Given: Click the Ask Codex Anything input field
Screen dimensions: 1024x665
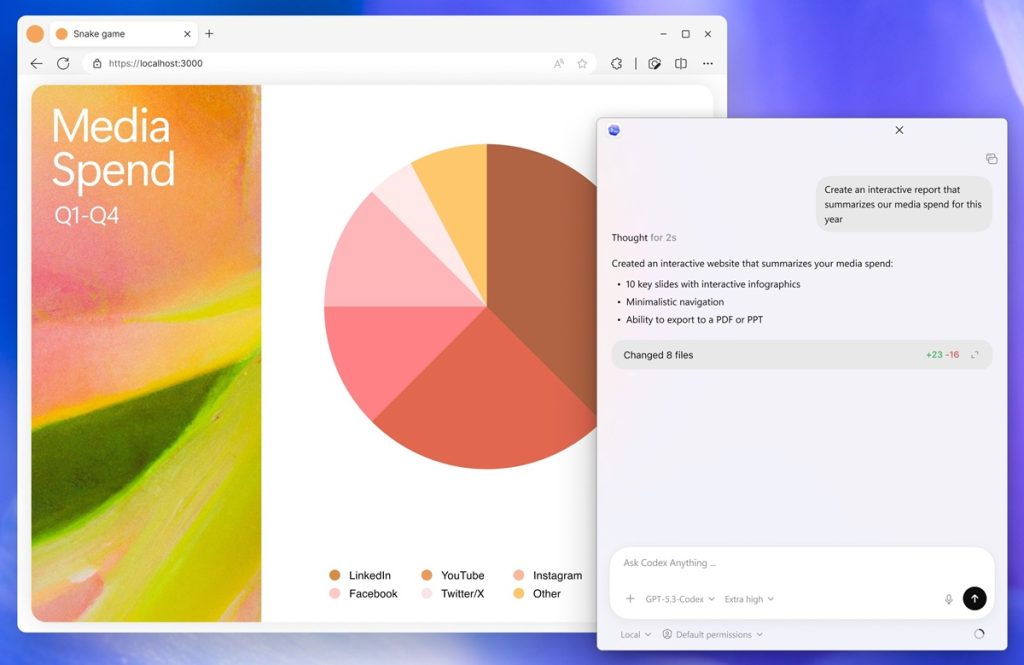Looking at the screenshot, I should click(780, 563).
